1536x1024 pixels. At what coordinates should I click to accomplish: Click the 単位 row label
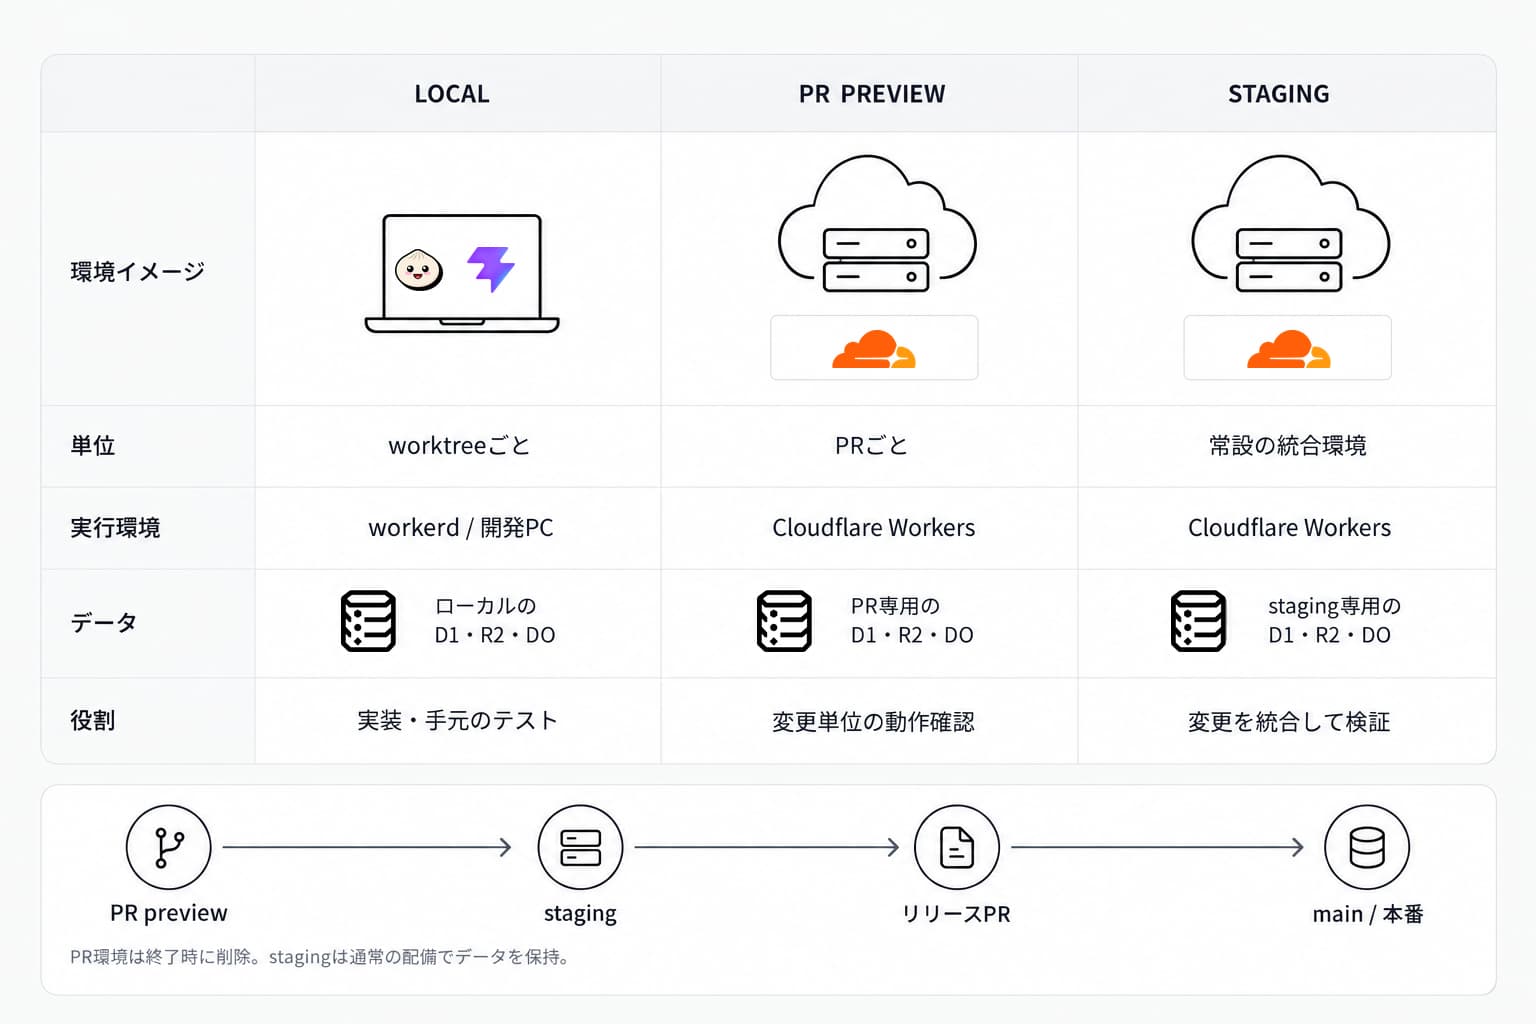(x=93, y=445)
